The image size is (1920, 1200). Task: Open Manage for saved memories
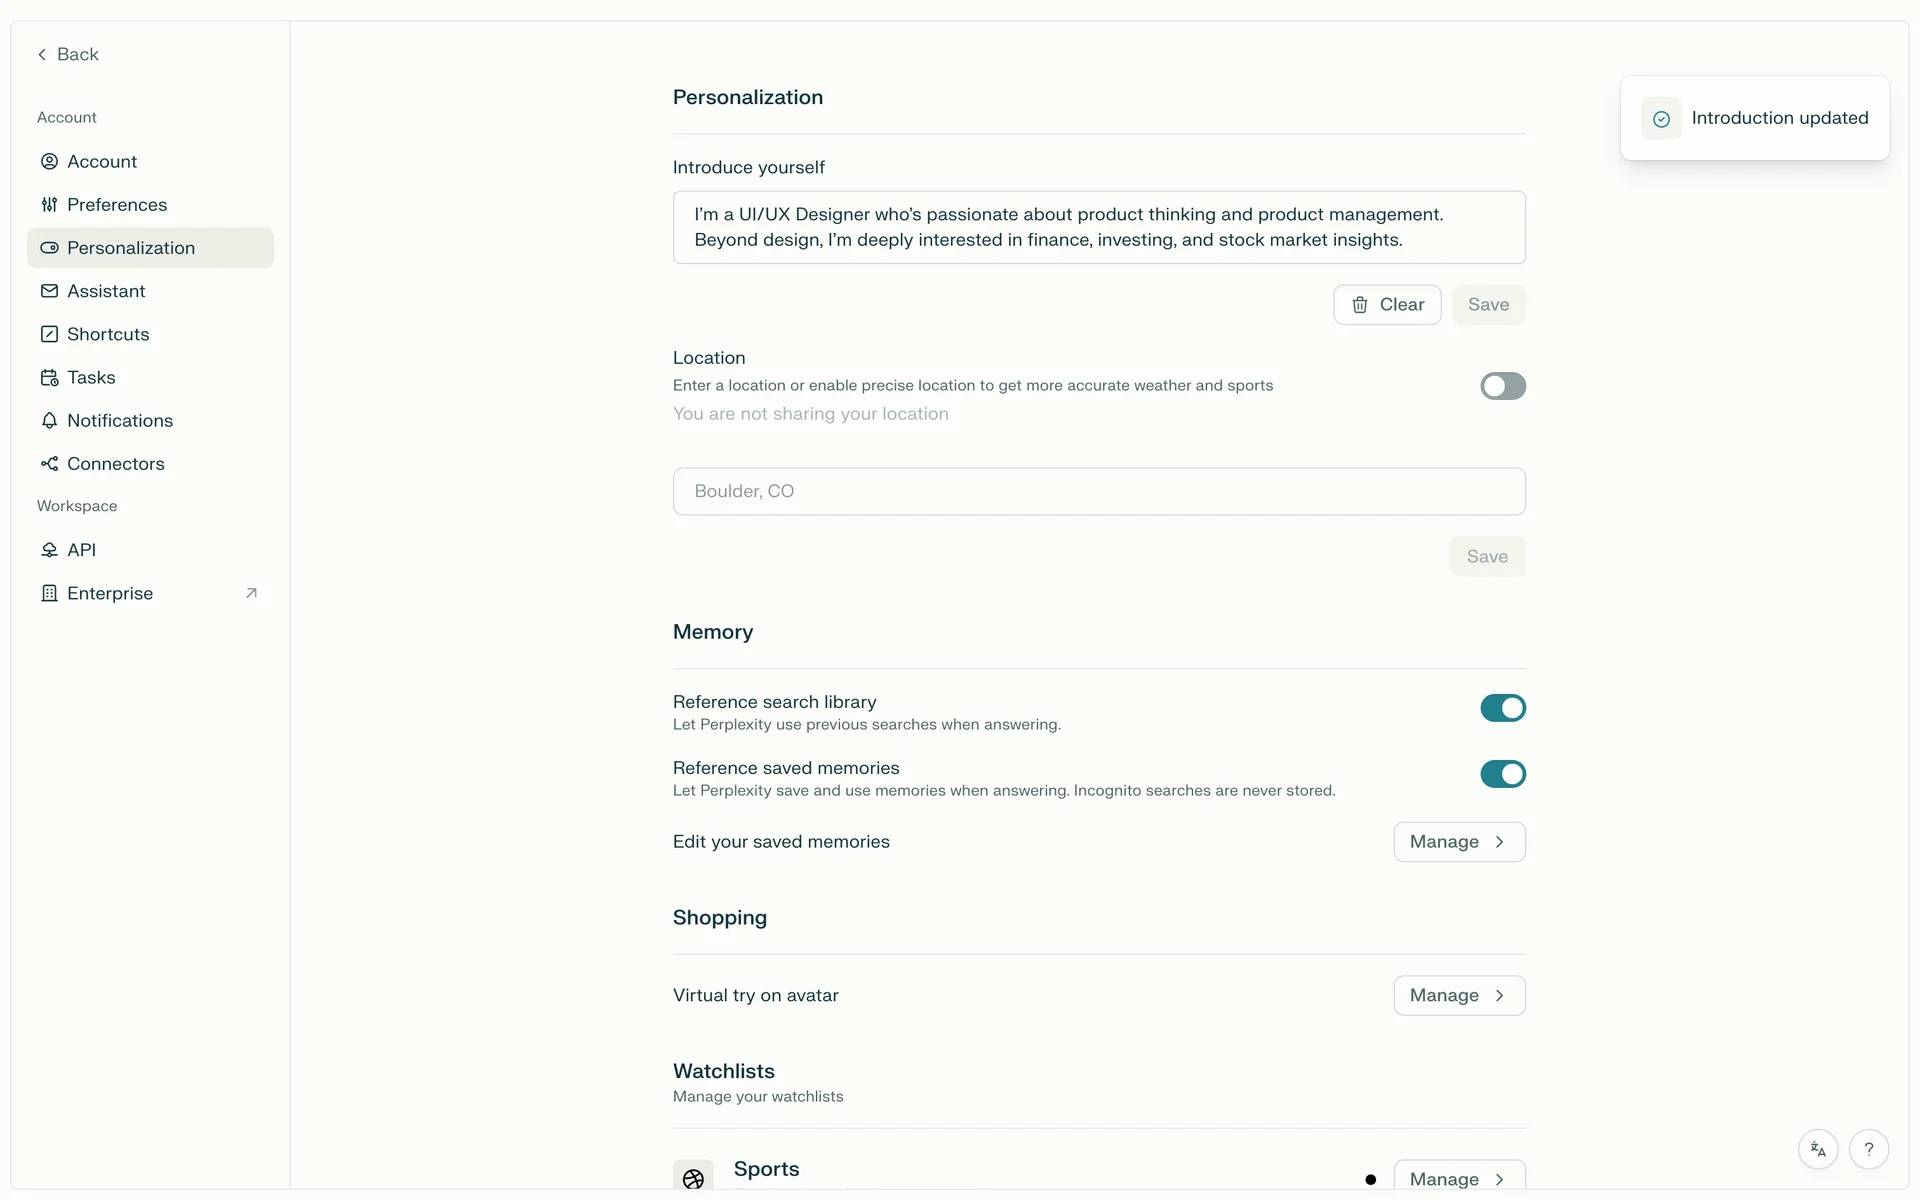coord(1458,842)
